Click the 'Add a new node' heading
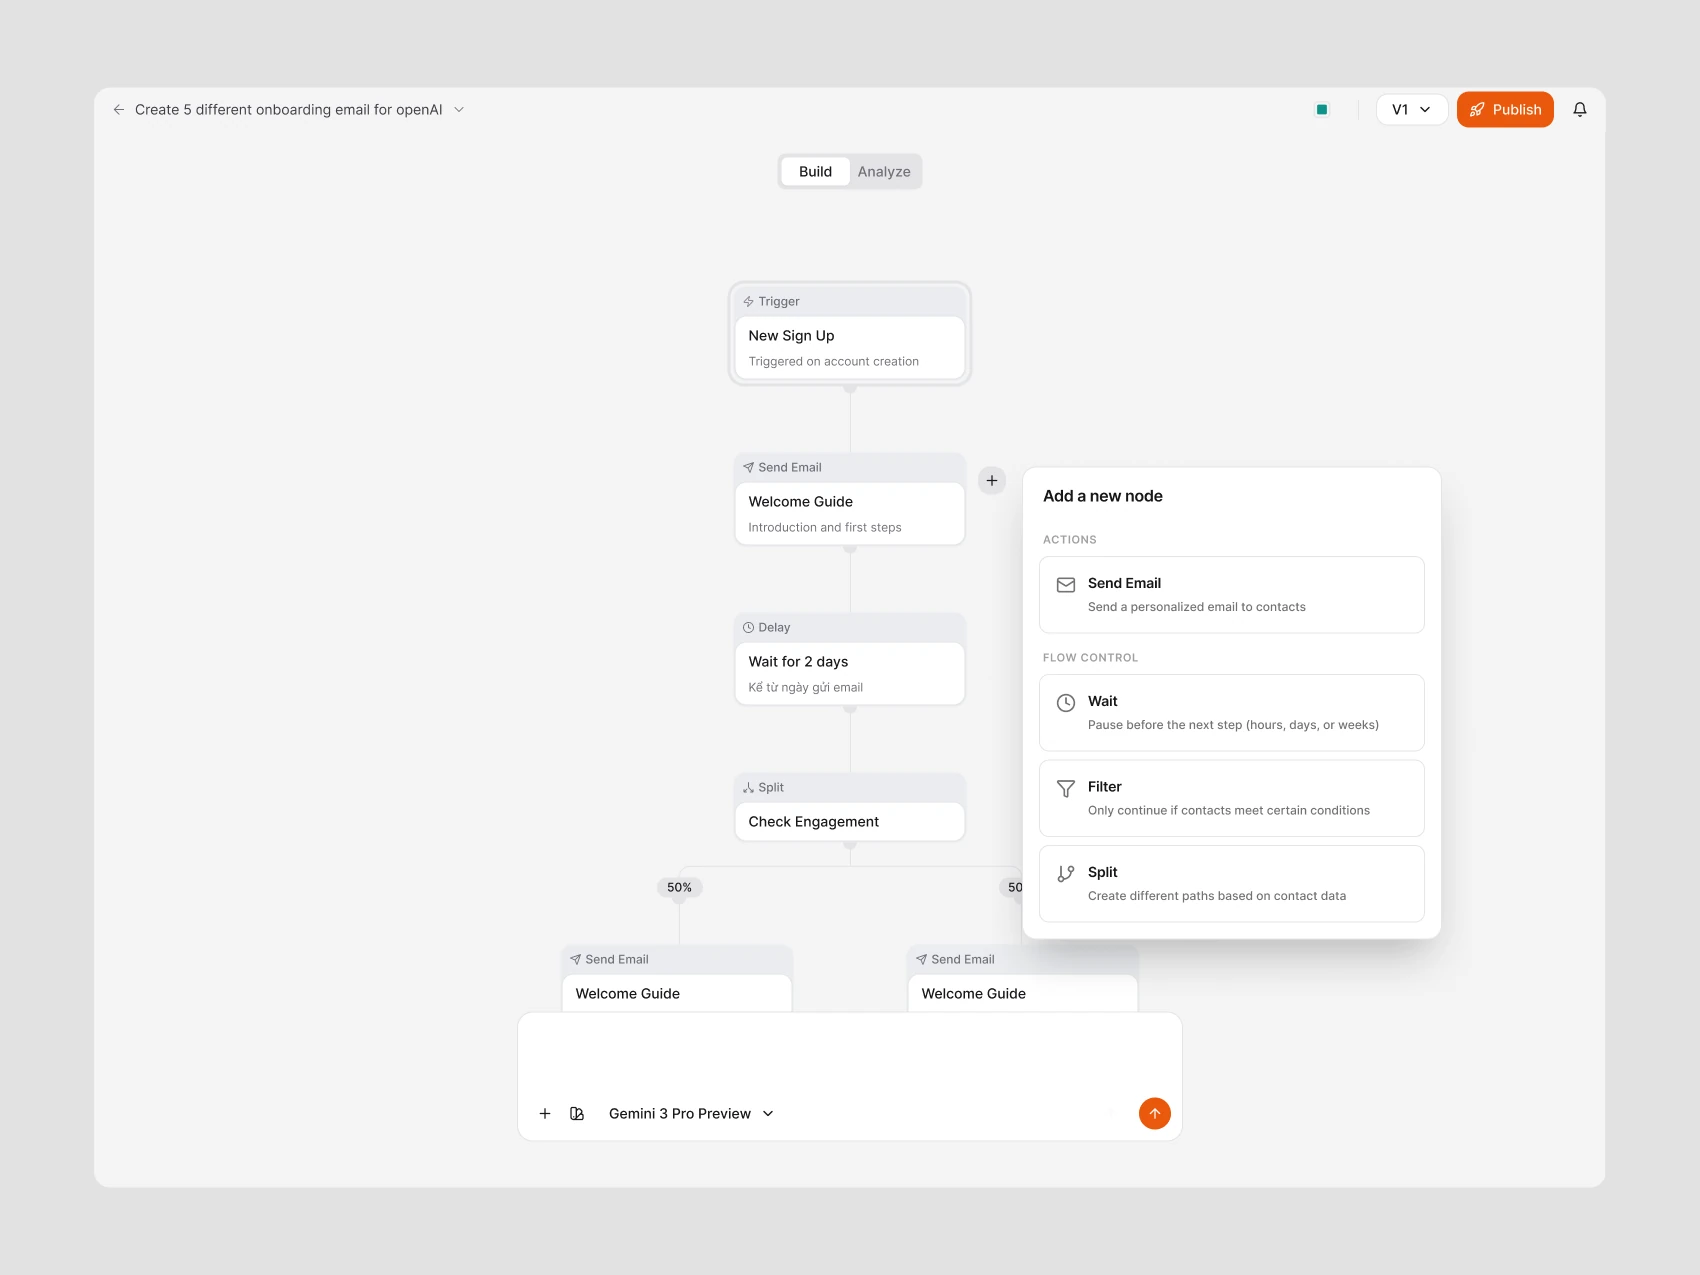This screenshot has width=1700, height=1275. click(x=1103, y=497)
